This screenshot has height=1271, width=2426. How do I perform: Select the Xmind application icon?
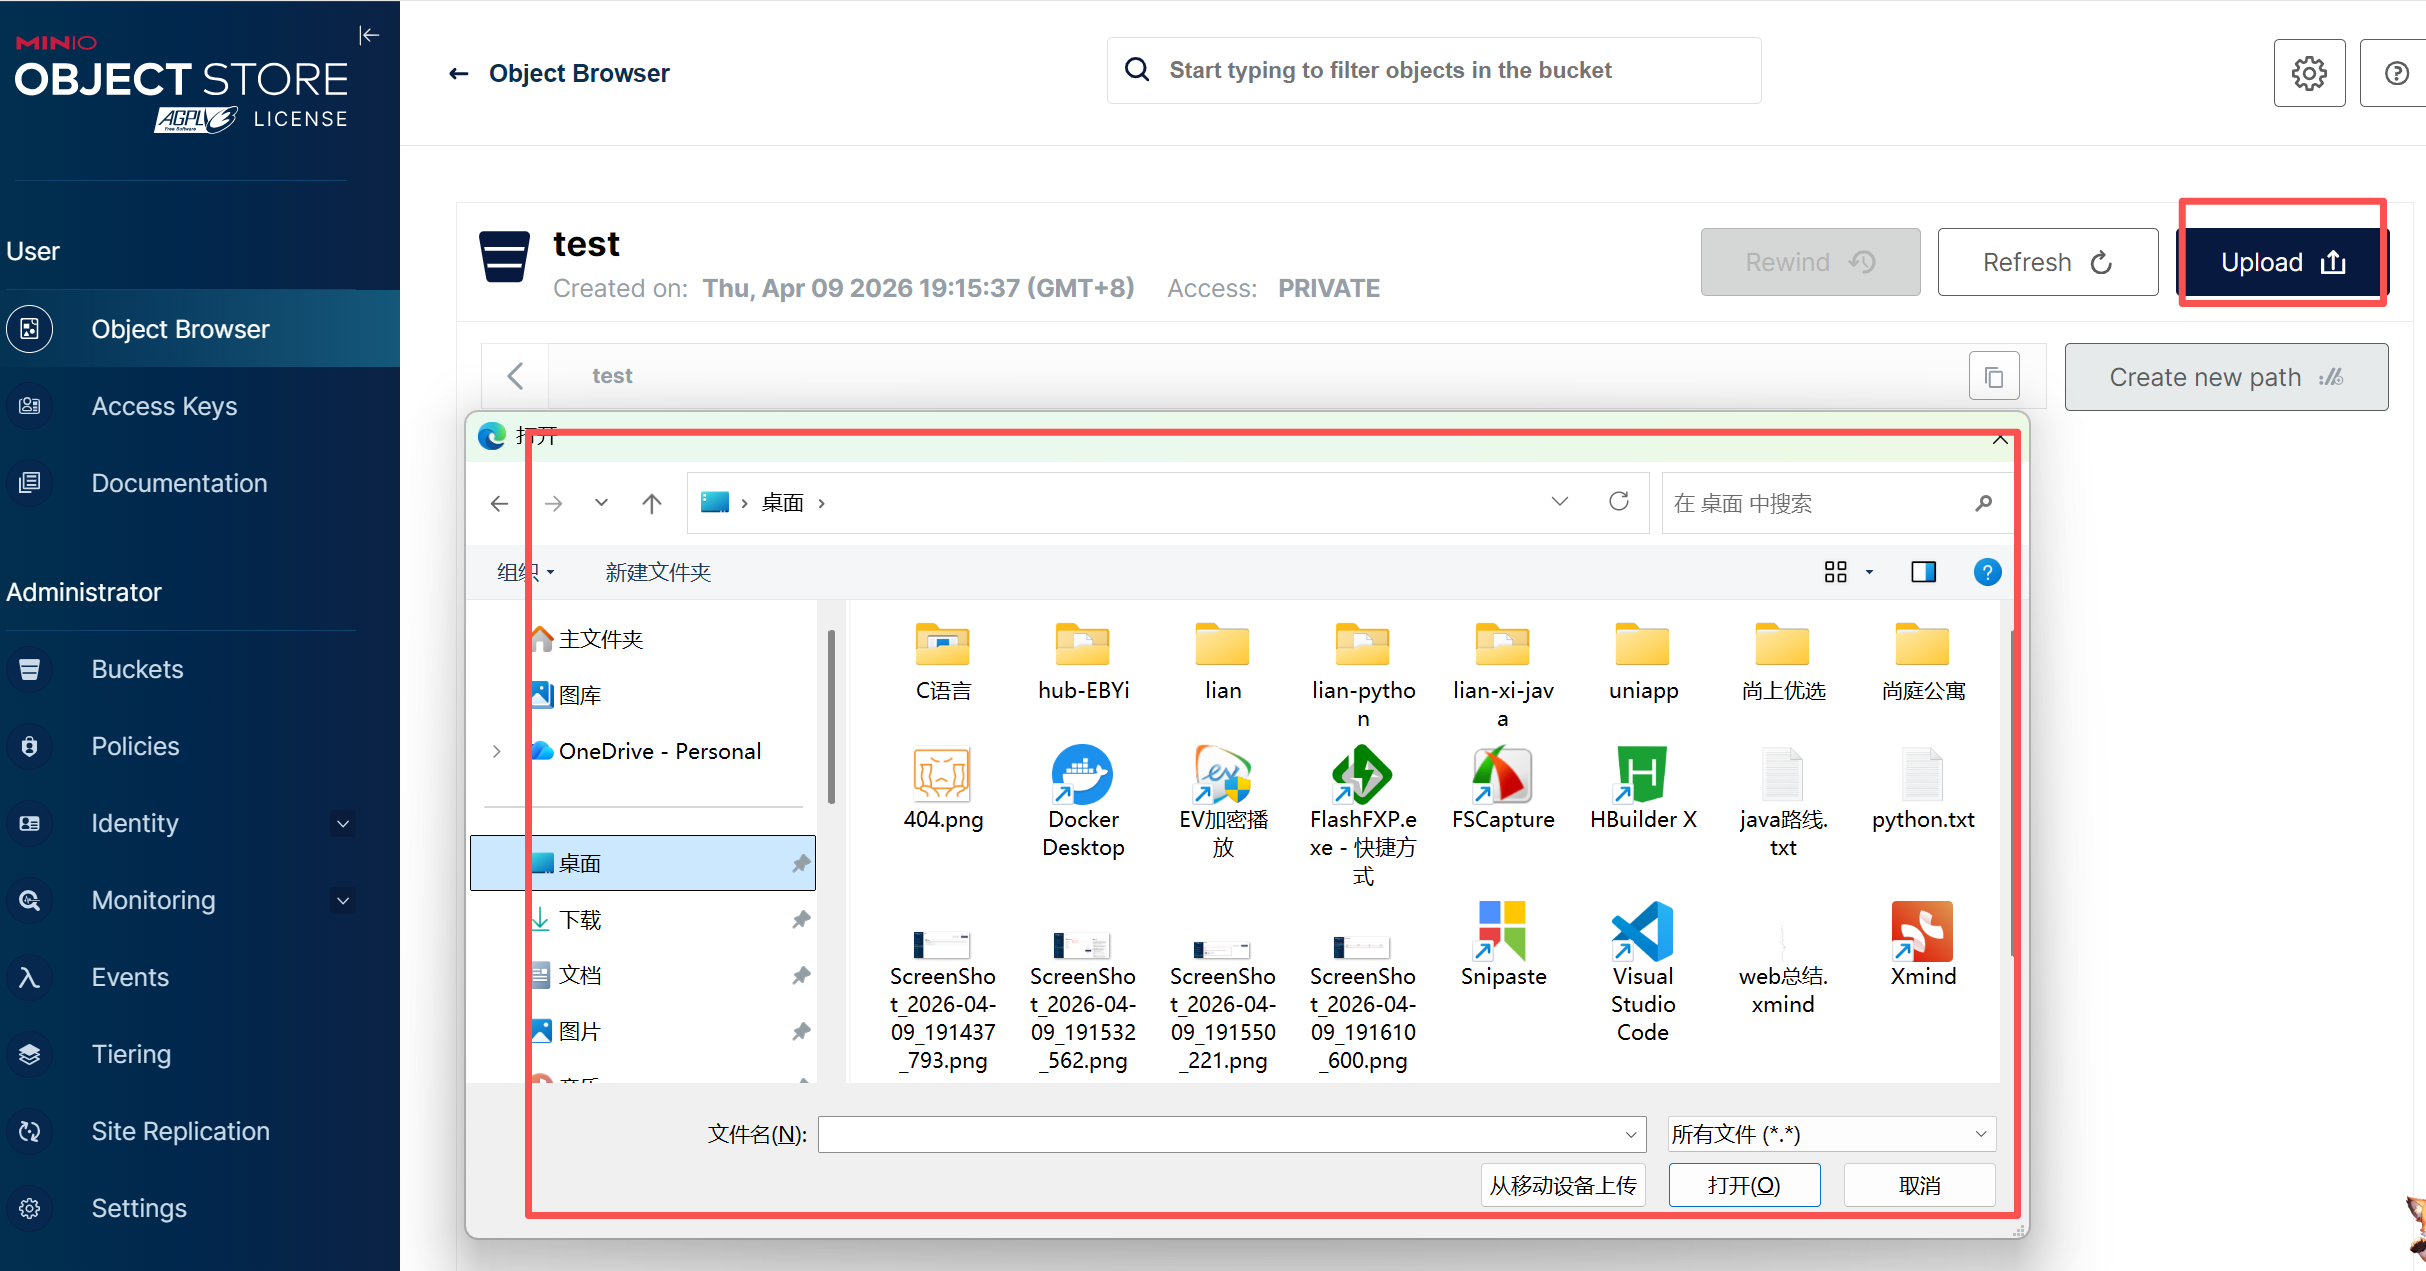tap(1921, 932)
